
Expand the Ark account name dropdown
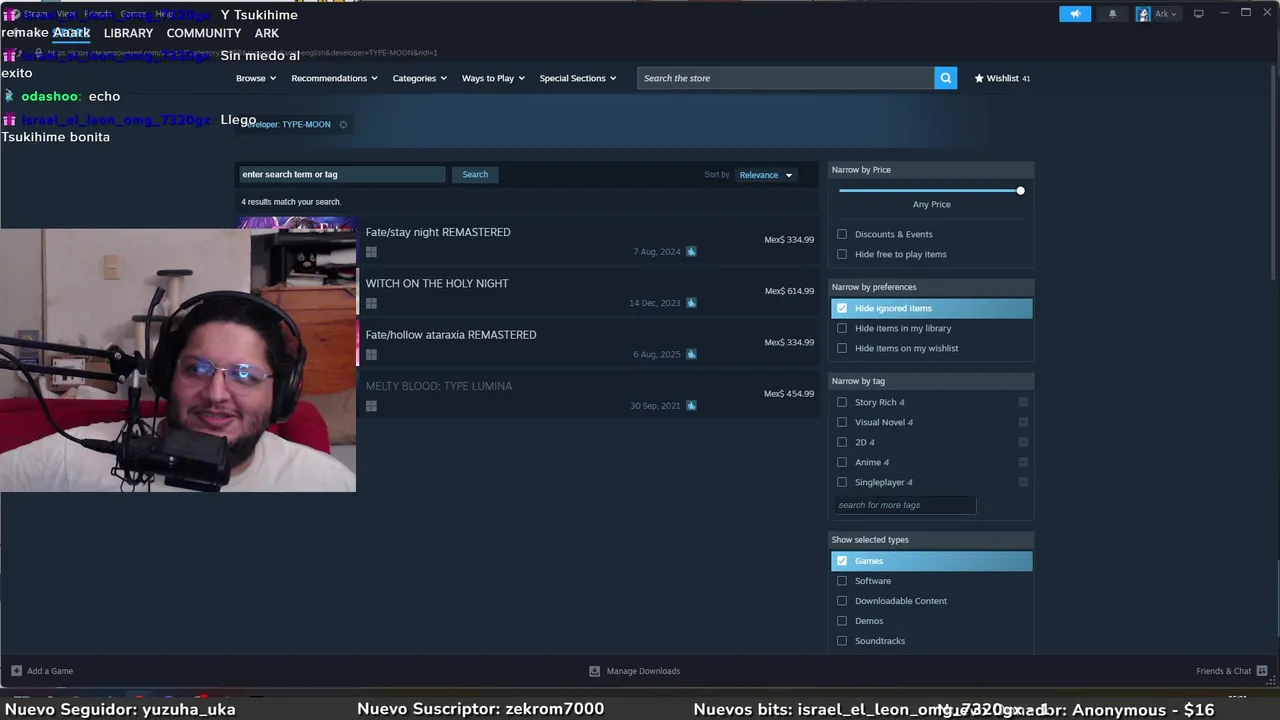point(1166,14)
